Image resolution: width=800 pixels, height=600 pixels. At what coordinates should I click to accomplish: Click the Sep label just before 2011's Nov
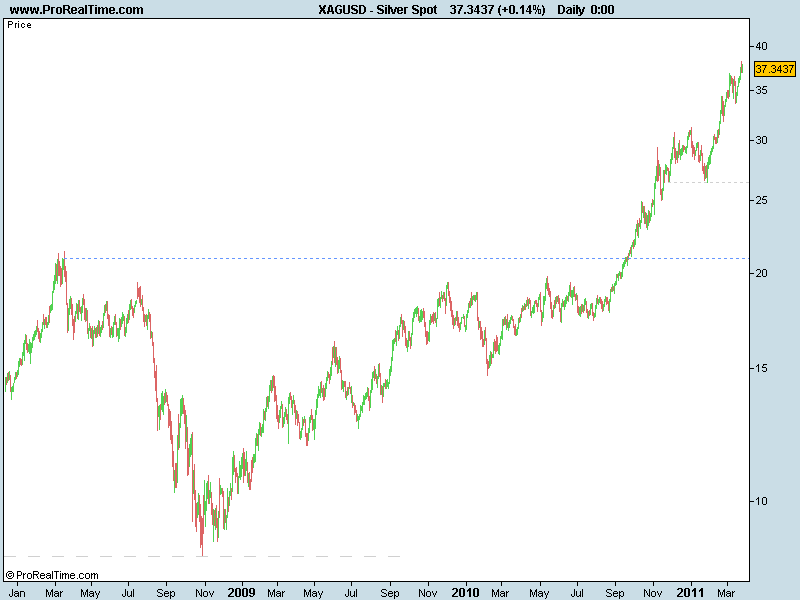pos(615,593)
